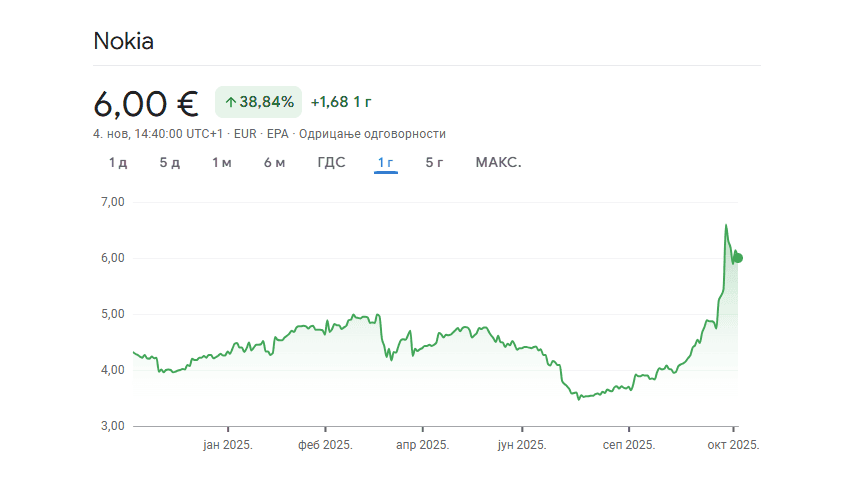This screenshot has width=846, height=490.
Task: Click the 7,00 y-axis label
Action: 112,202
